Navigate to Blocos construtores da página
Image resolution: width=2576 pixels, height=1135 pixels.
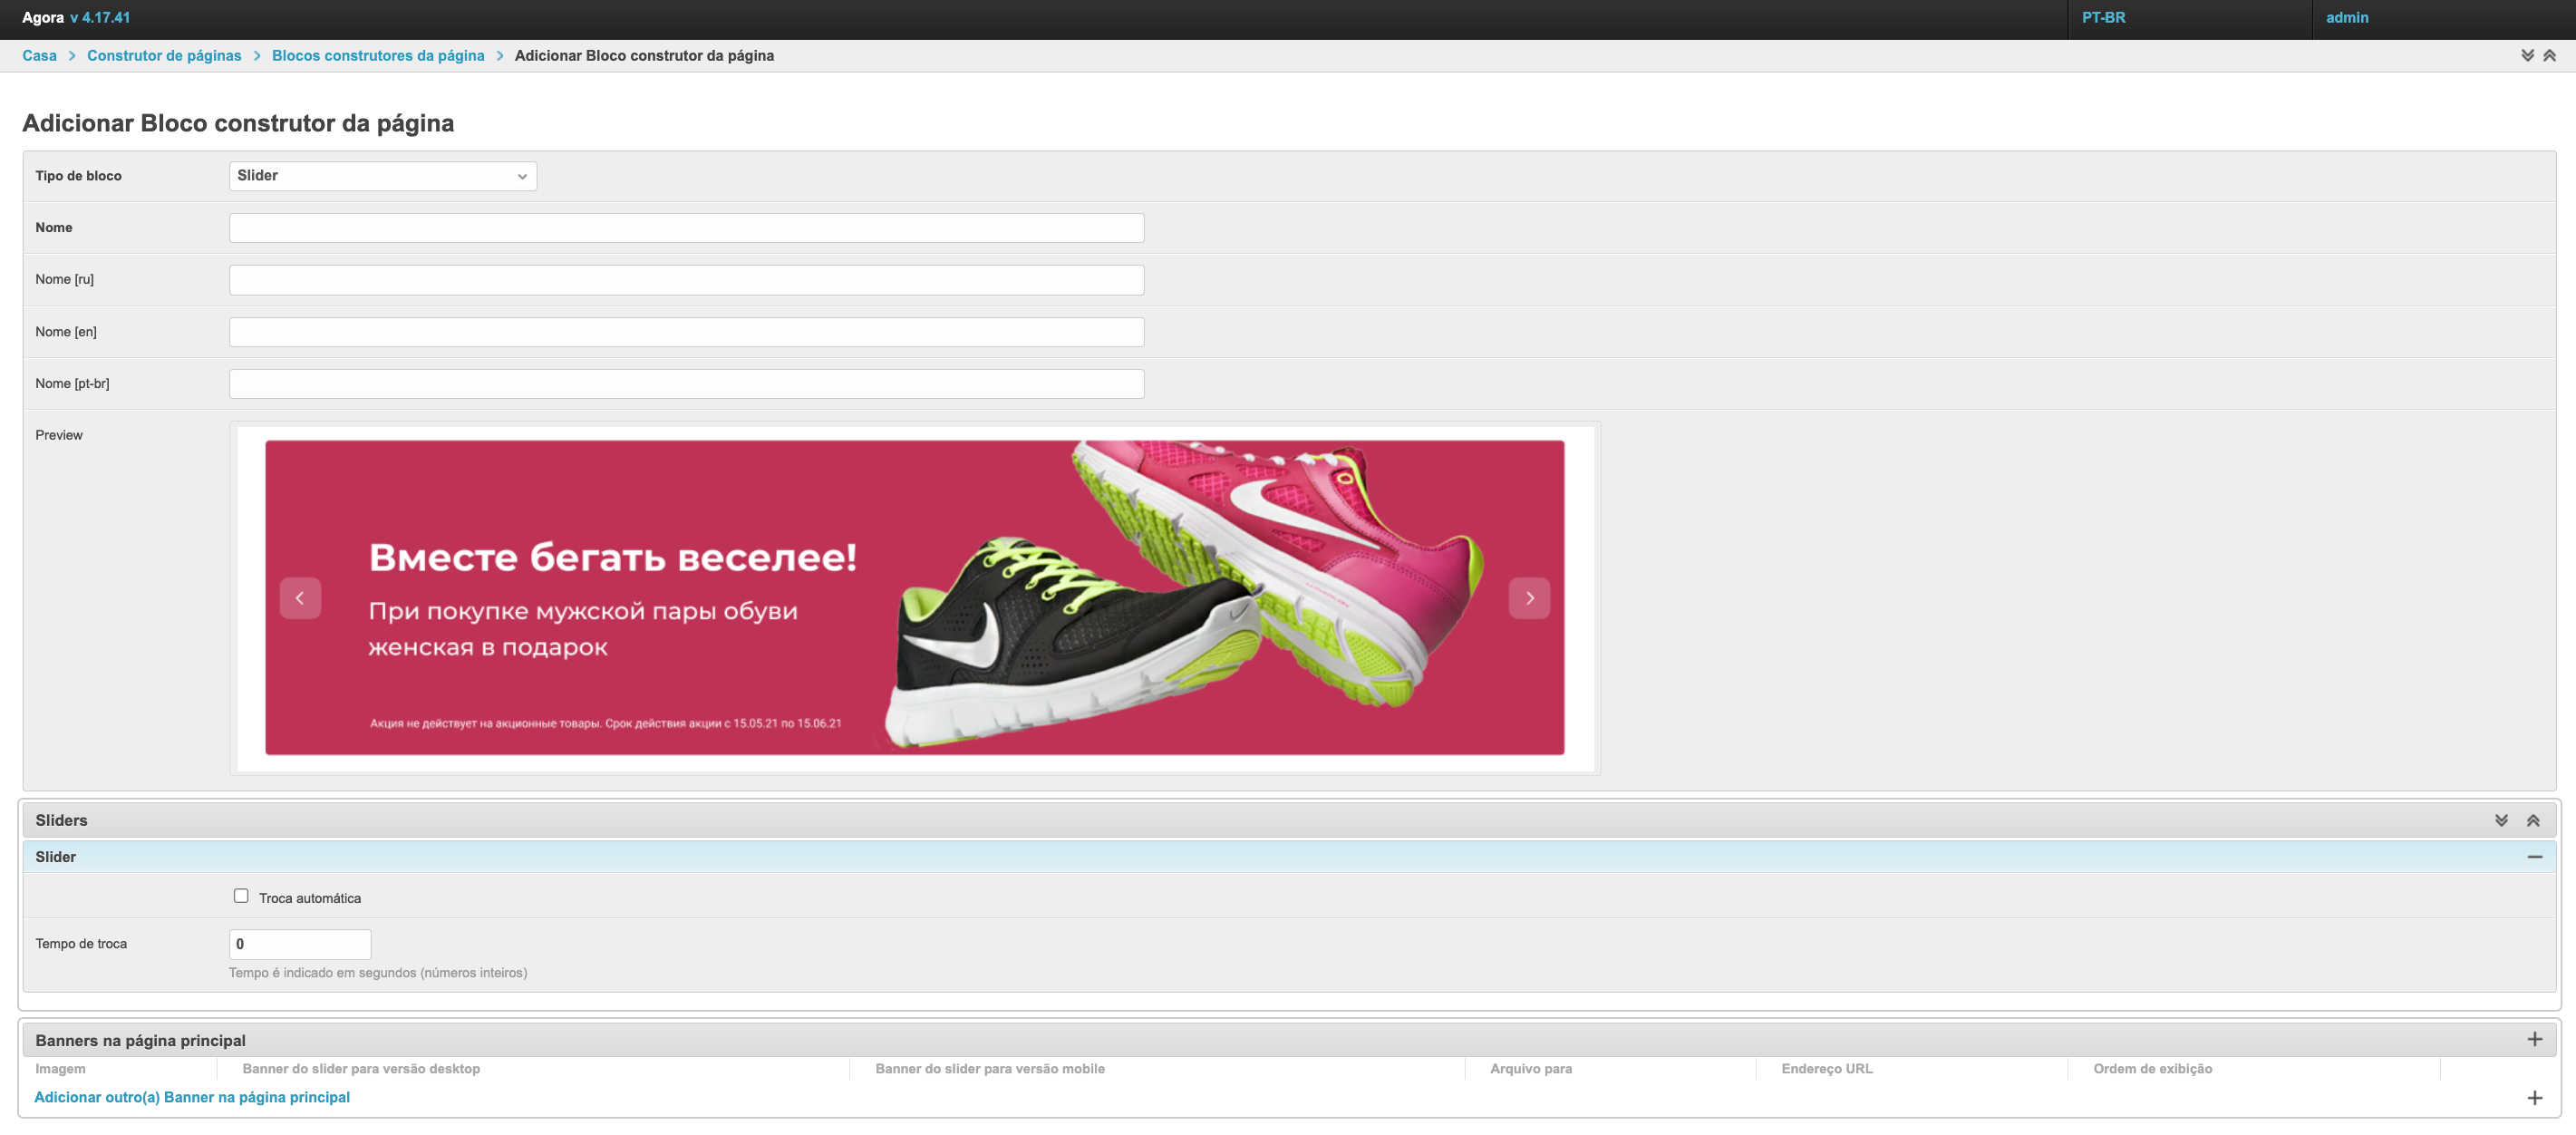(x=378, y=56)
